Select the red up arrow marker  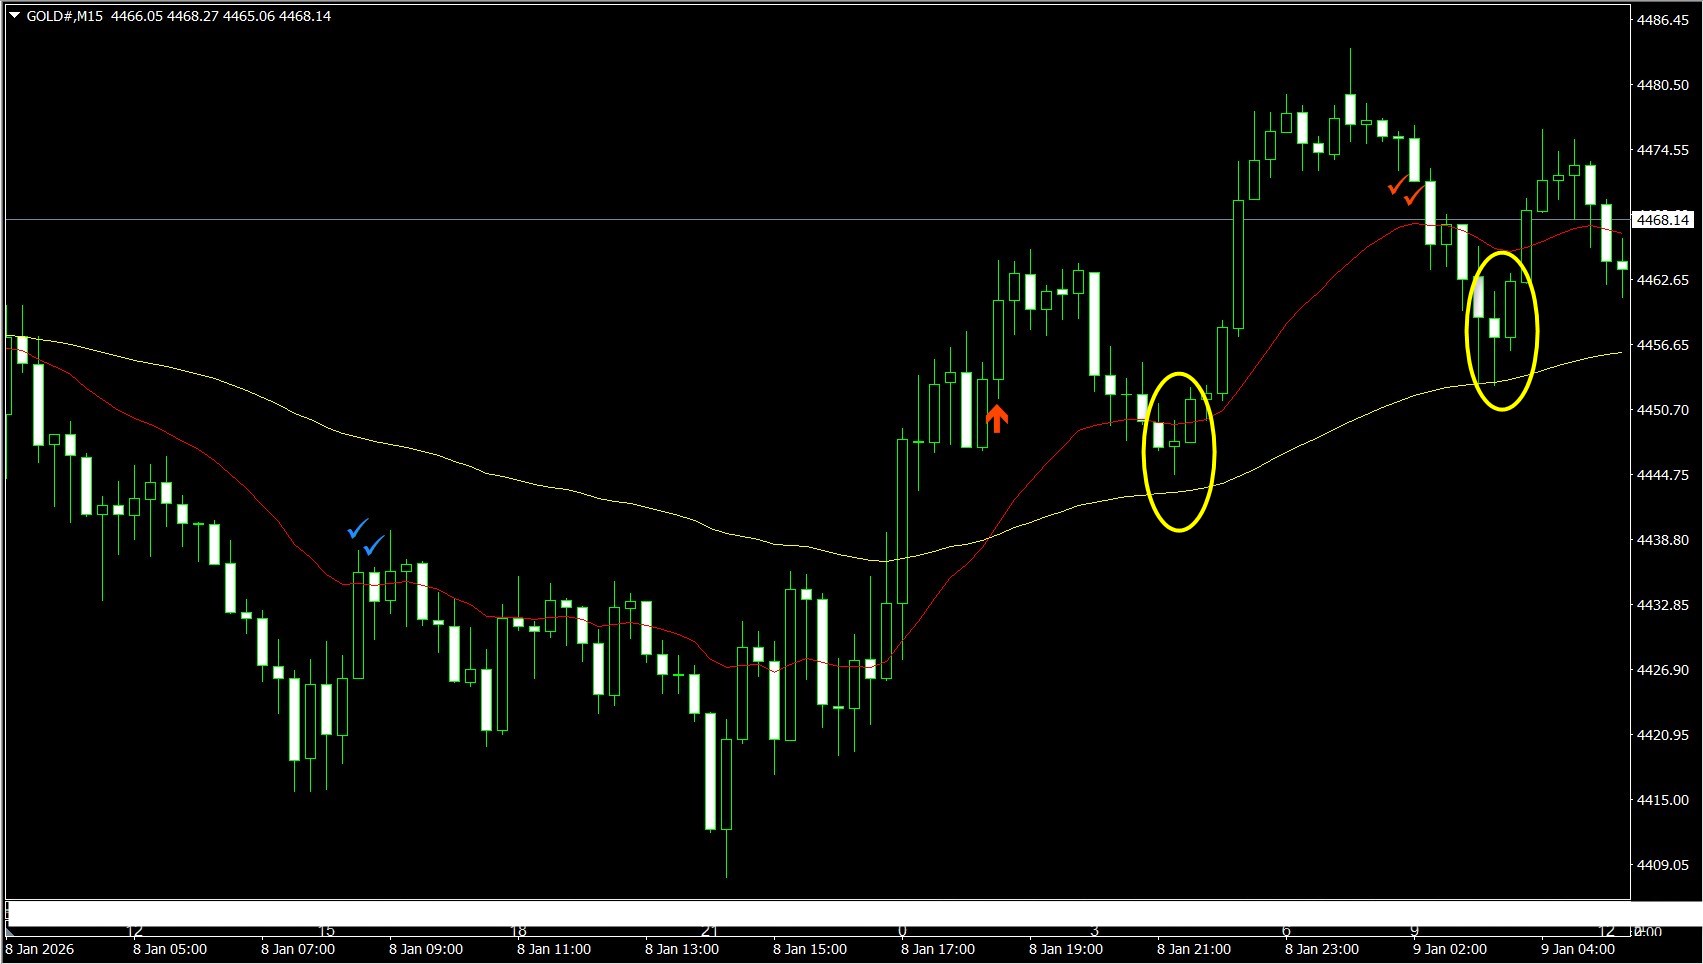(x=996, y=418)
